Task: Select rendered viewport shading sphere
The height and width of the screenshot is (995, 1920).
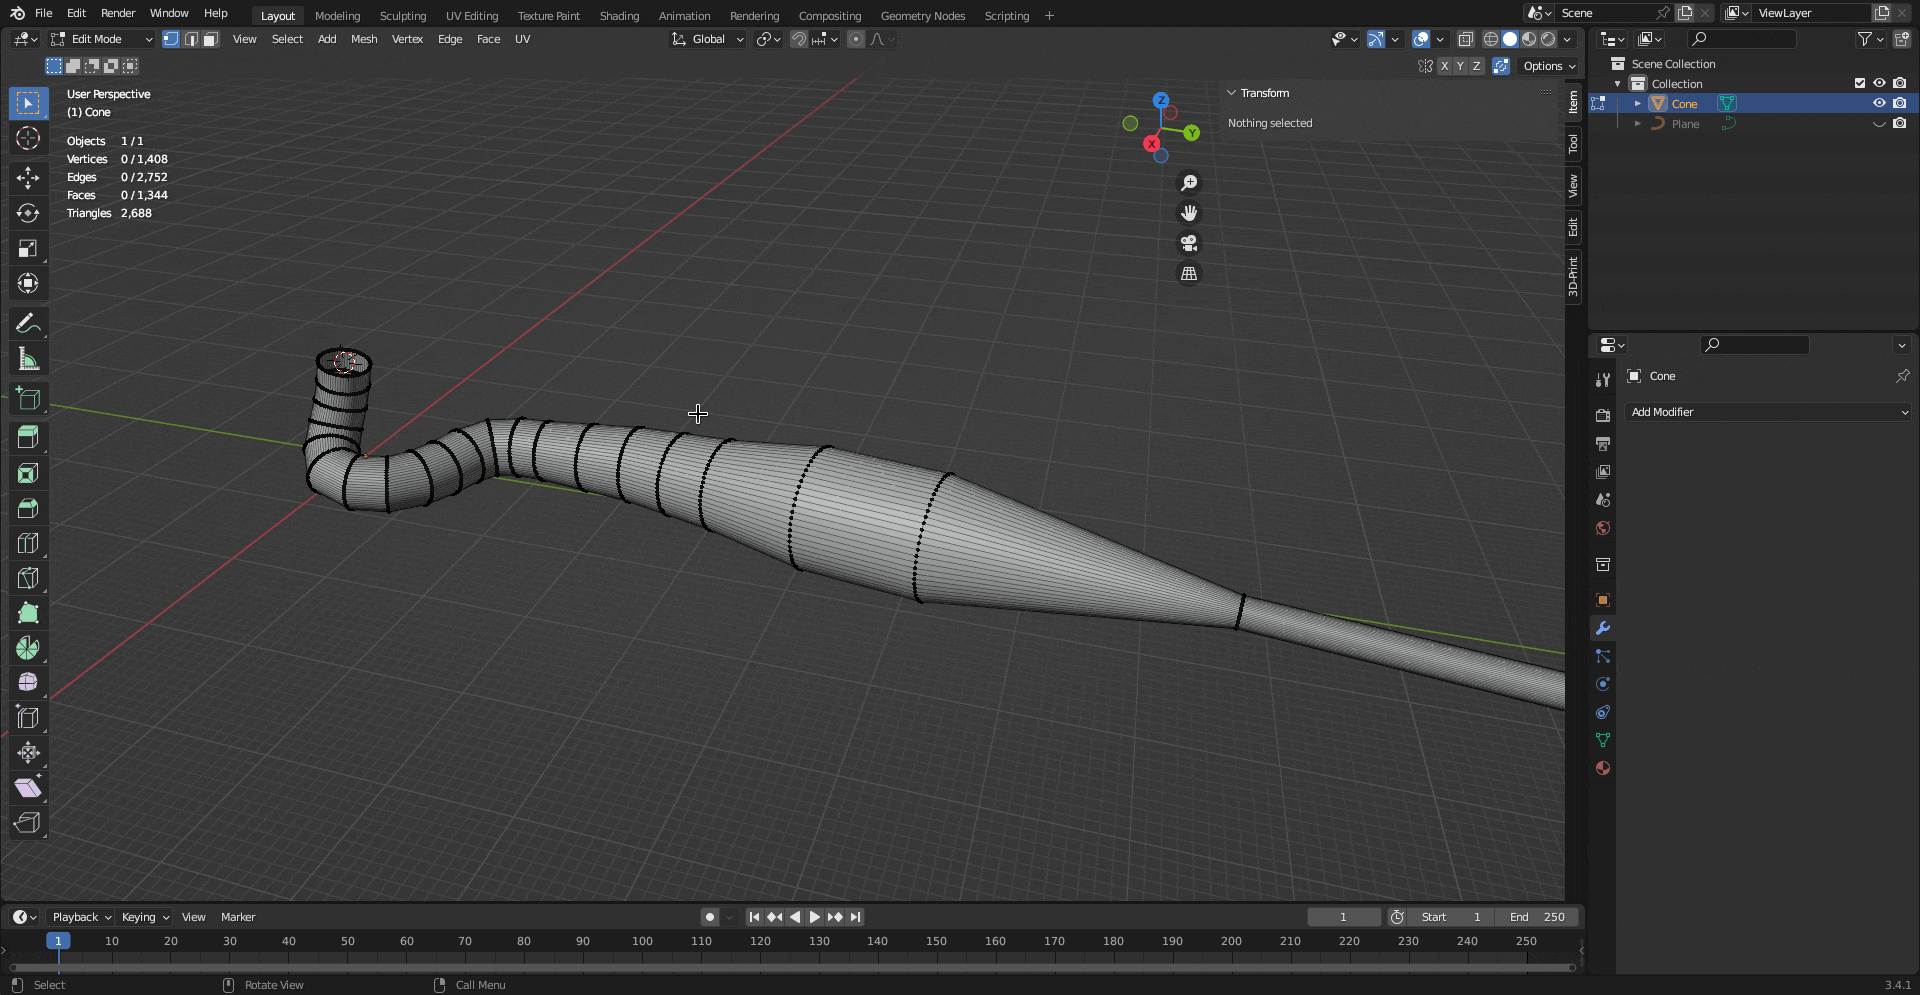Action: tap(1548, 39)
